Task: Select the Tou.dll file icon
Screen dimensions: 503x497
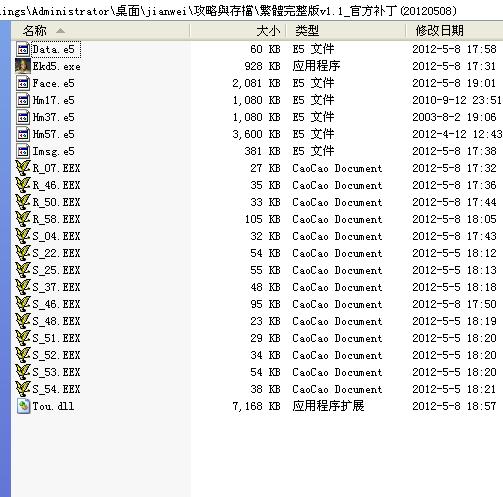Action: tap(23, 406)
